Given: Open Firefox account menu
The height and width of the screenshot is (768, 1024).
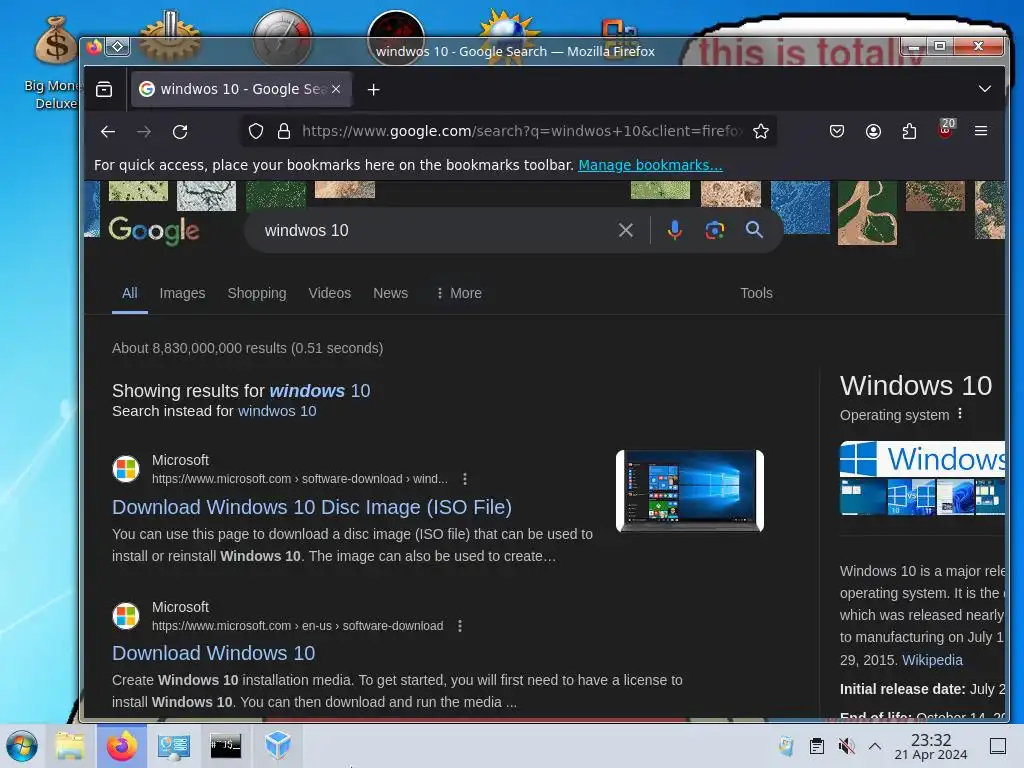Looking at the screenshot, I should 873,131.
